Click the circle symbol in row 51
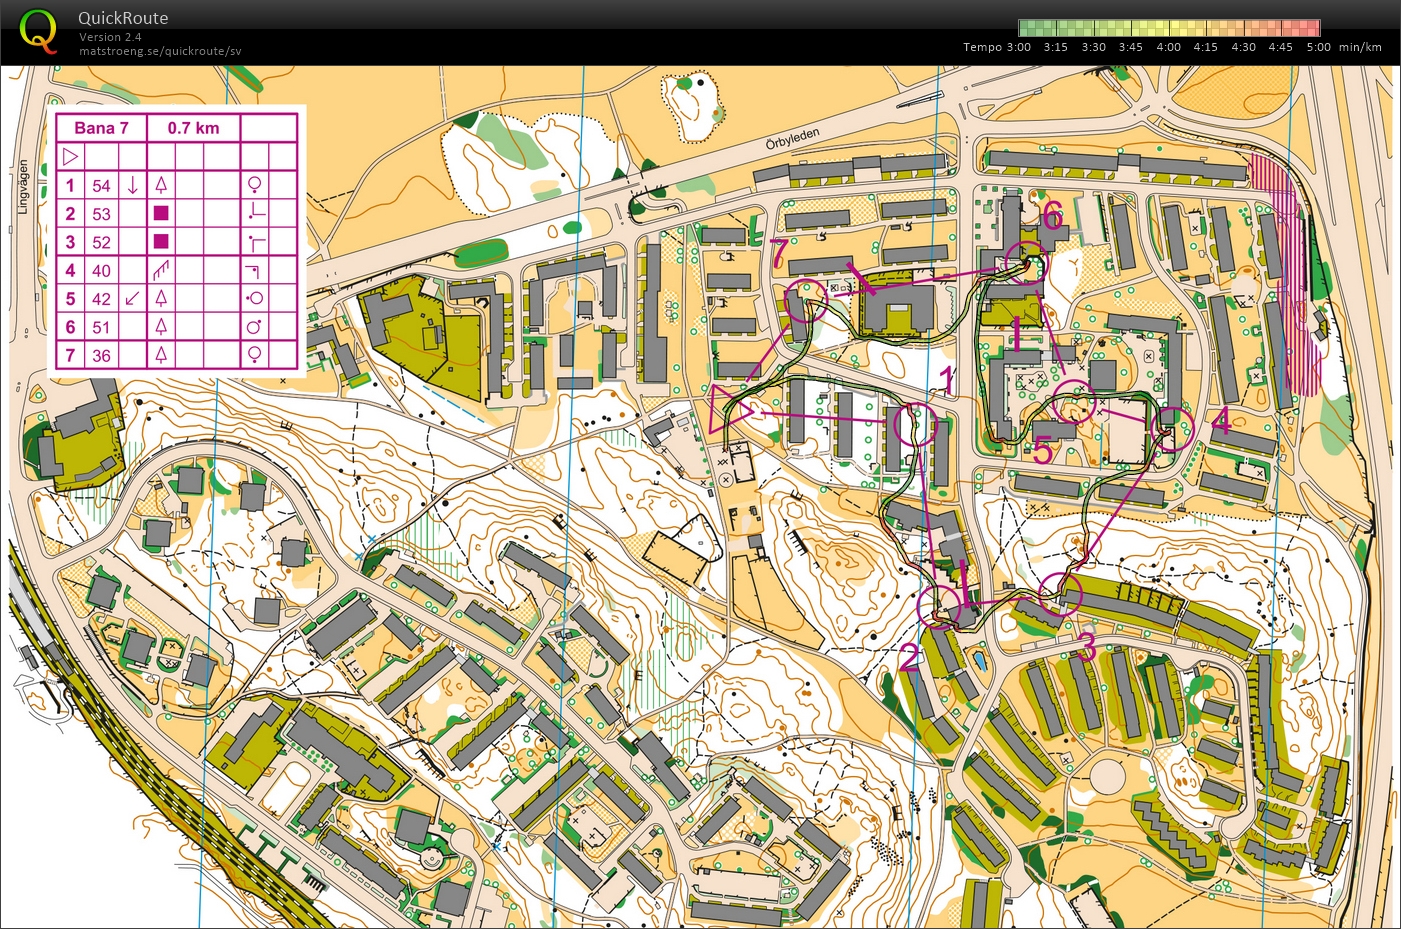This screenshot has width=1401, height=929. (255, 326)
